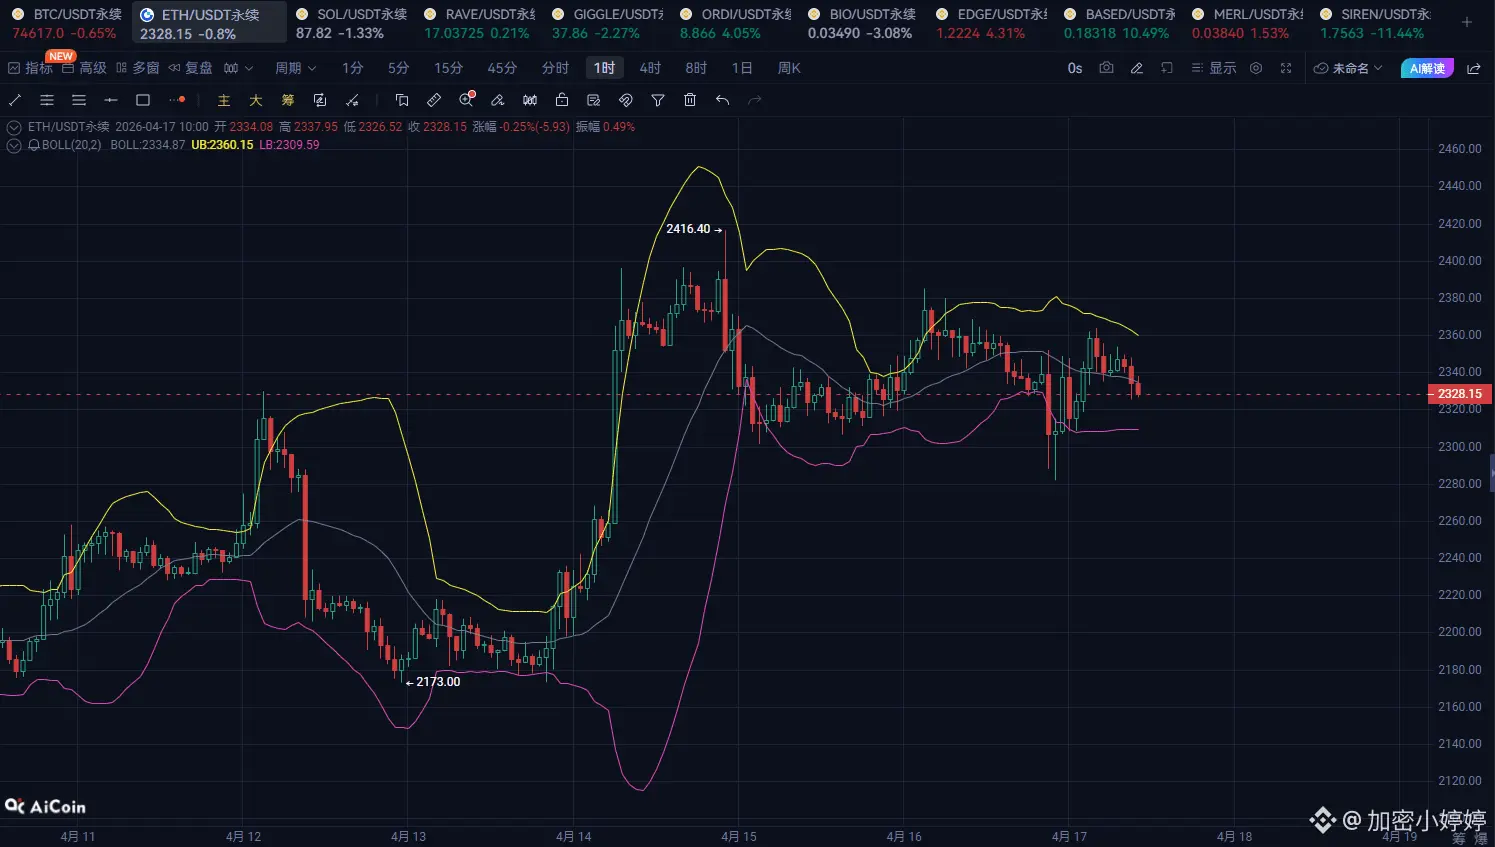Toggle the yellow 大 (large orders) indicator

pos(256,100)
